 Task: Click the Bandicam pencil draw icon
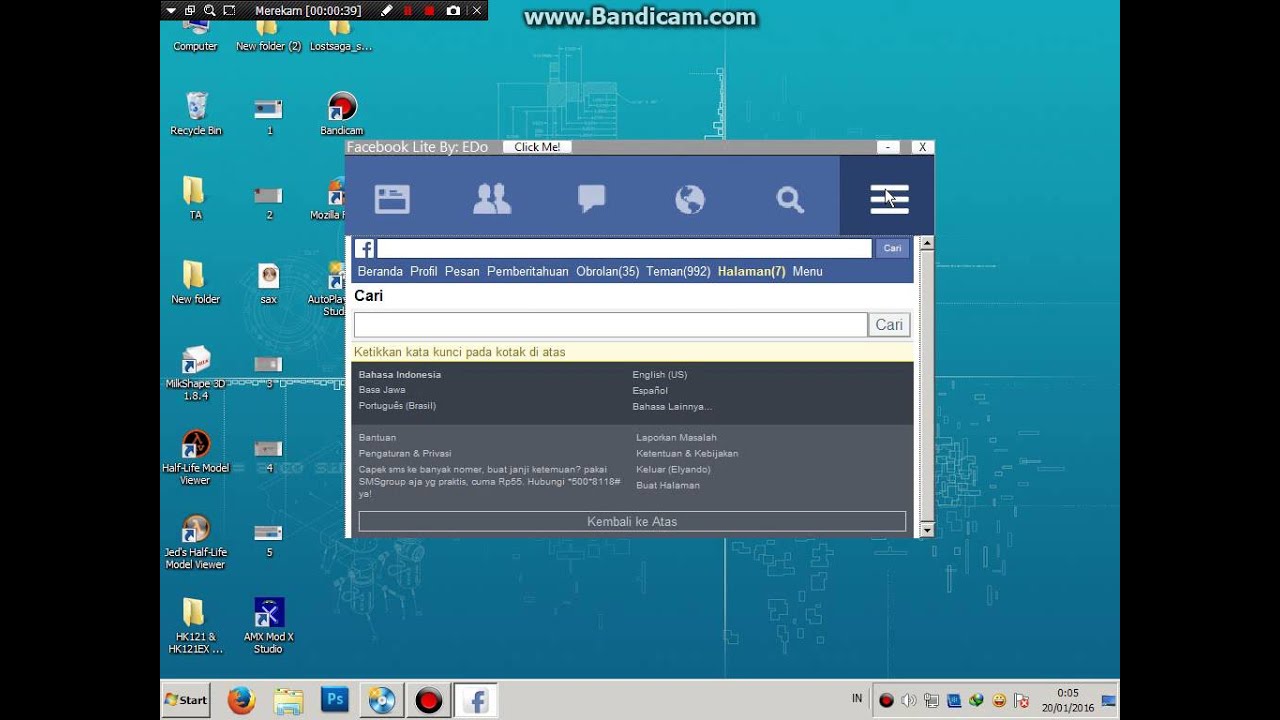[386, 10]
